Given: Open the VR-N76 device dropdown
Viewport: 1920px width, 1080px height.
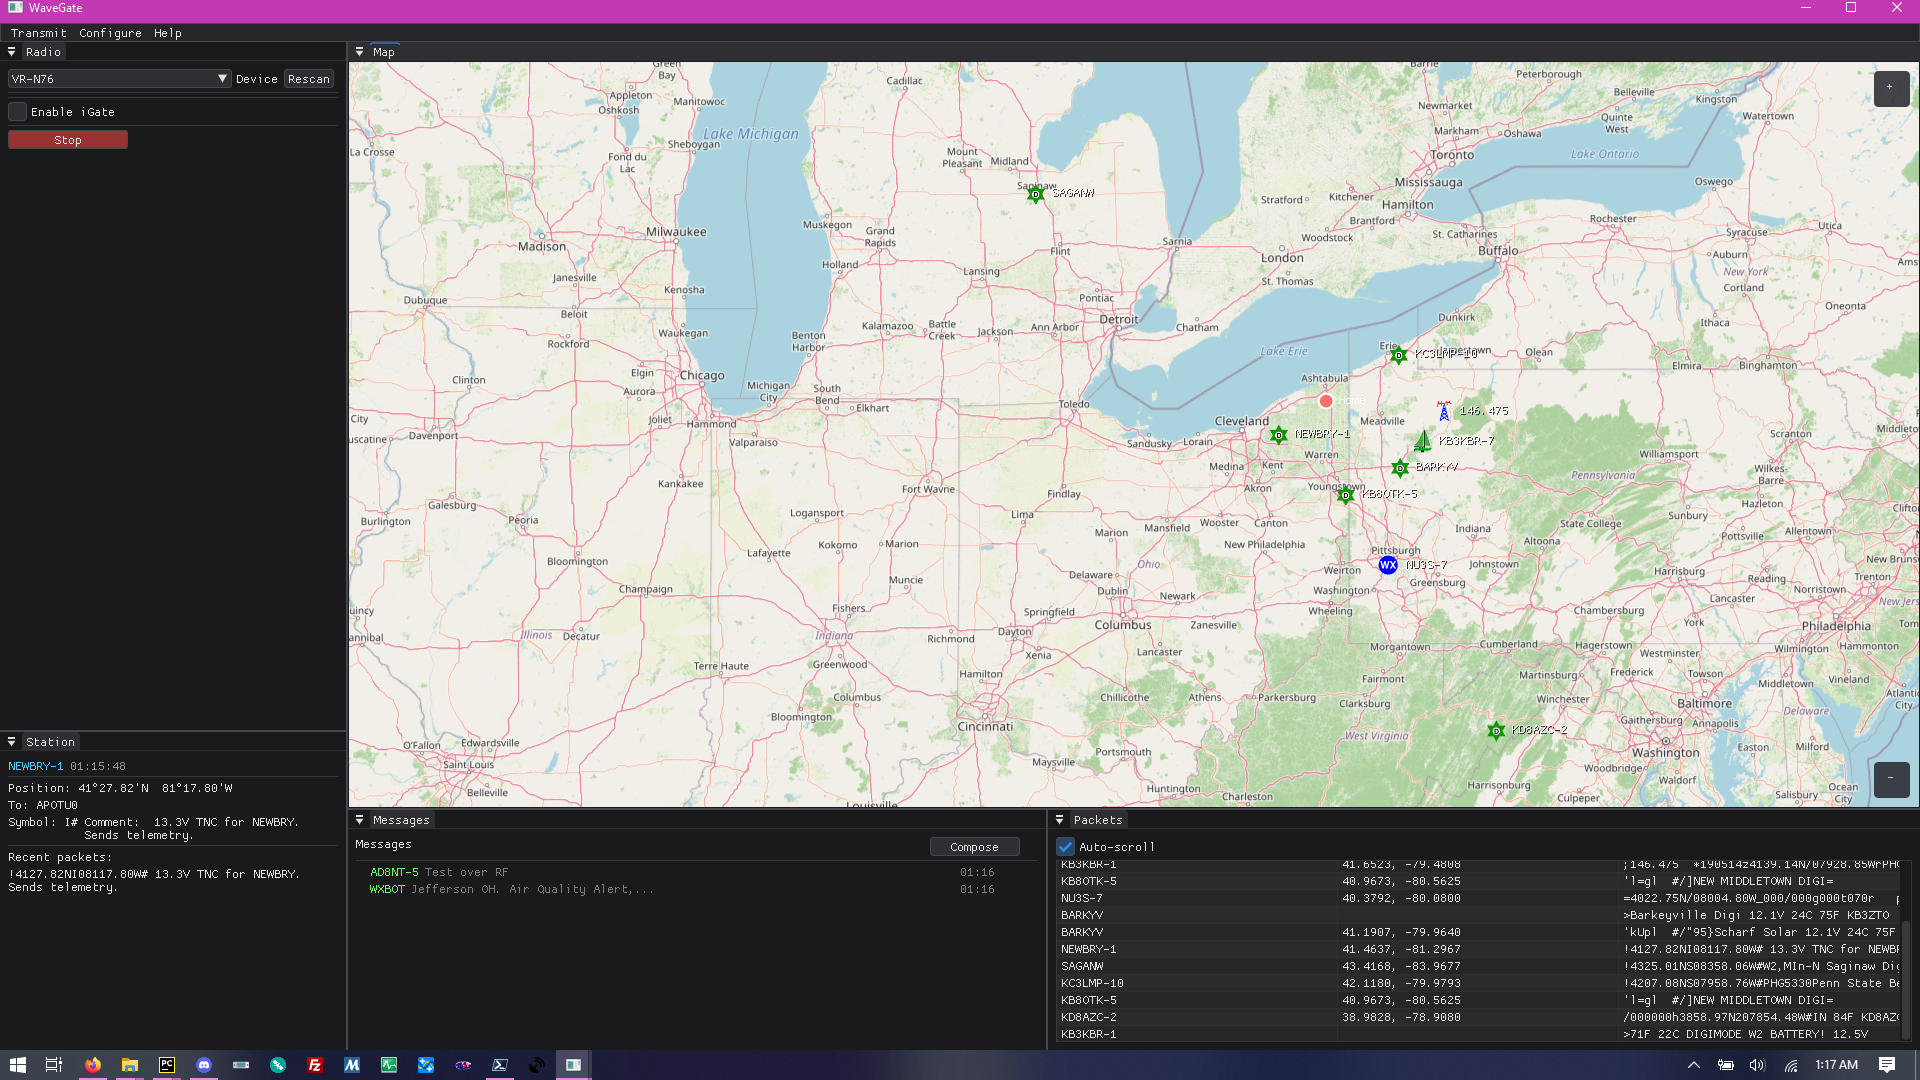Looking at the screenshot, I should point(119,79).
